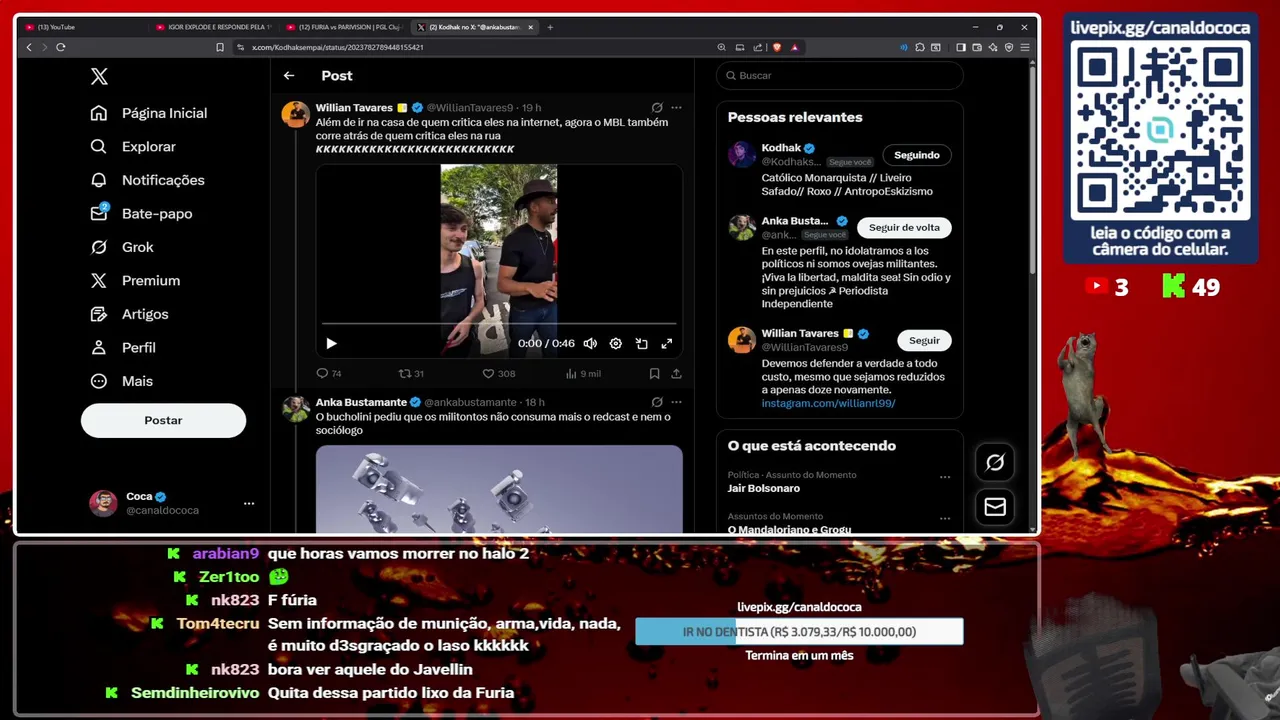
Task: Repost the post with 31 reposts
Action: 411,373
